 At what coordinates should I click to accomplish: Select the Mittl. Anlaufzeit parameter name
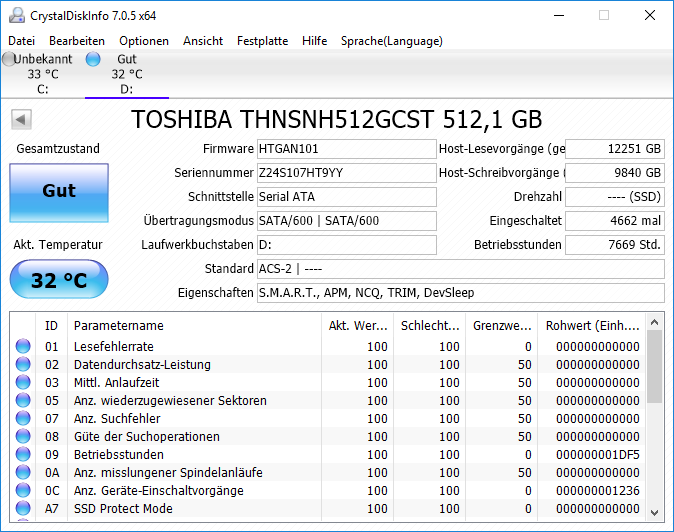116,382
